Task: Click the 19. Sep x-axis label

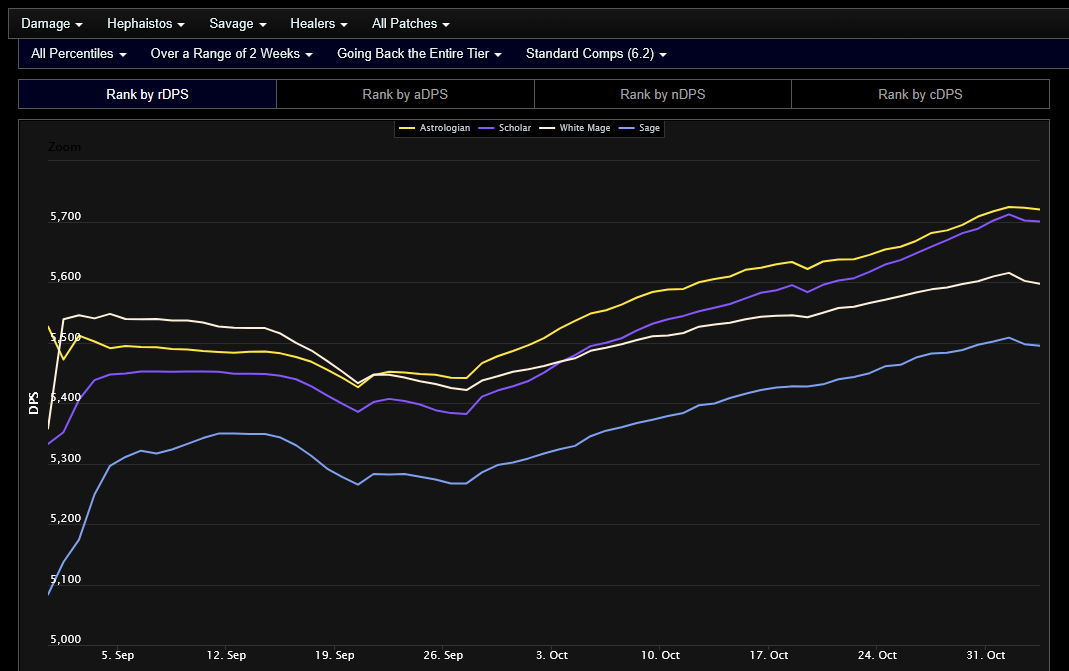Action: click(x=335, y=655)
